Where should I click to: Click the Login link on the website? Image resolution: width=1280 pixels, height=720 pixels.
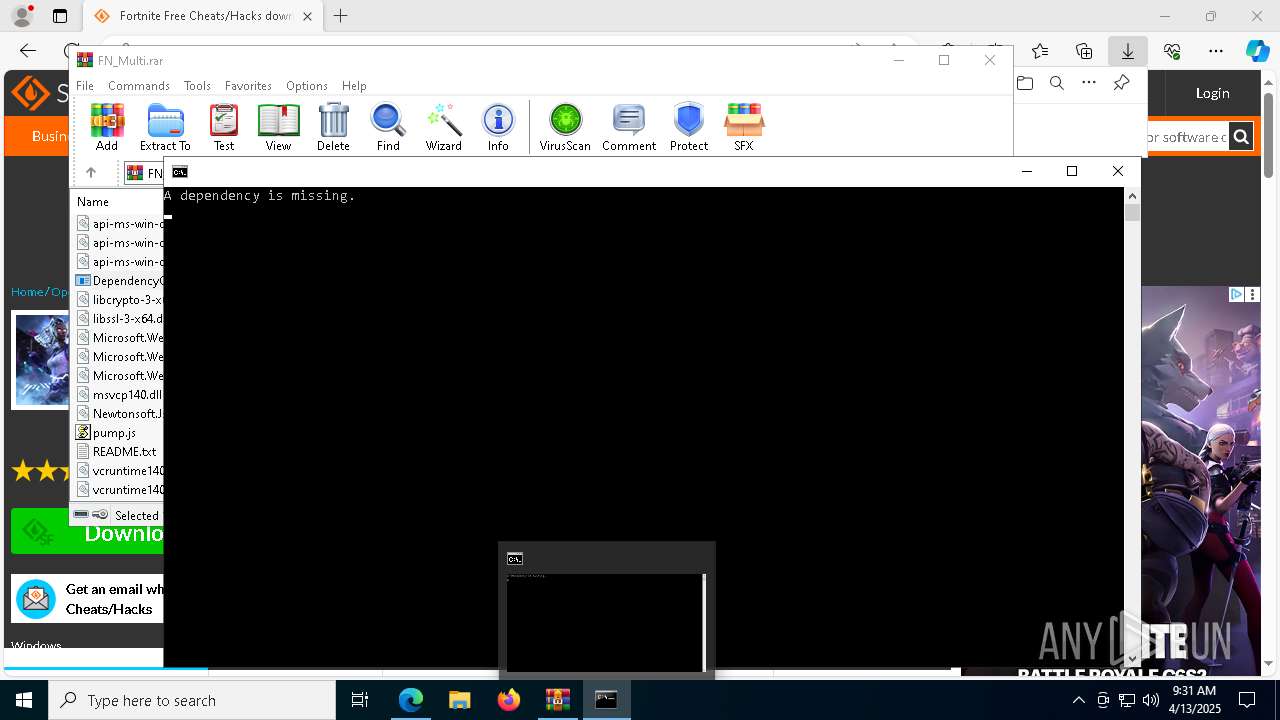click(x=1212, y=93)
